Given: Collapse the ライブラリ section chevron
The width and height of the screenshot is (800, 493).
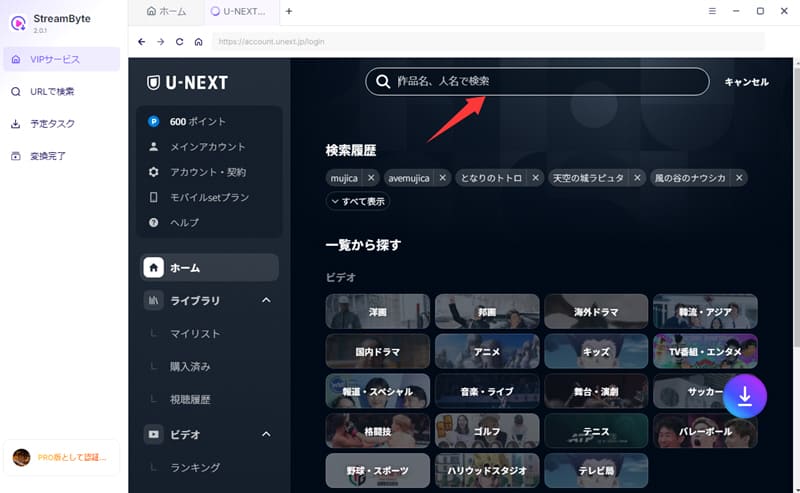Looking at the screenshot, I should tap(266, 300).
